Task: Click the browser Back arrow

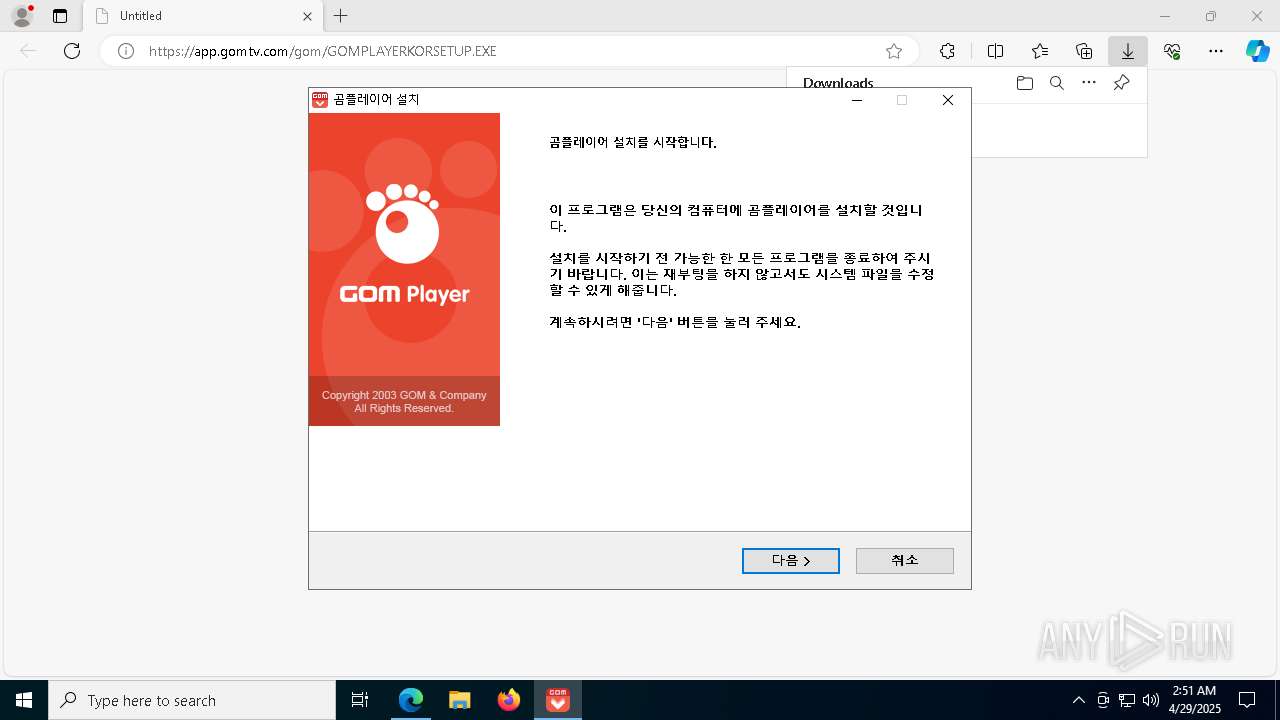Action: (x=28, y=51)
